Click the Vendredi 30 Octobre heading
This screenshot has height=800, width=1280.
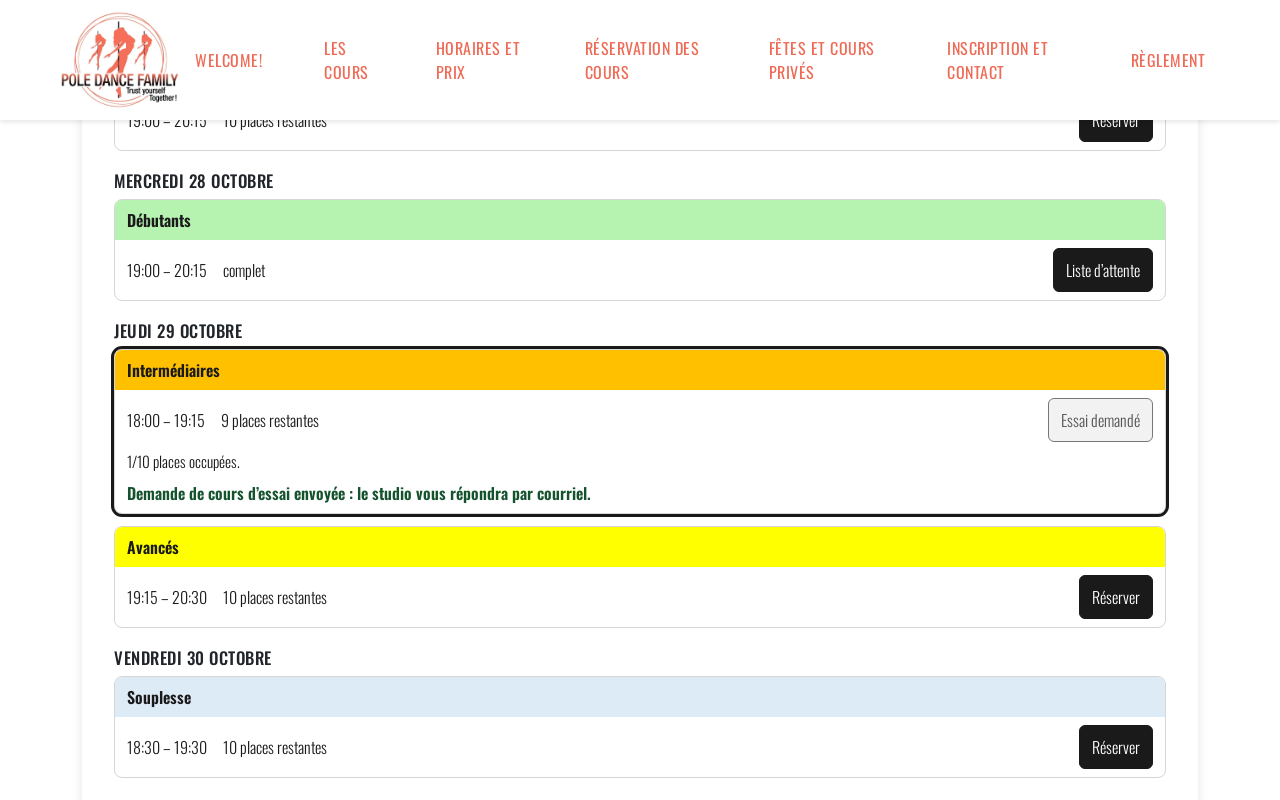point(193,658)
